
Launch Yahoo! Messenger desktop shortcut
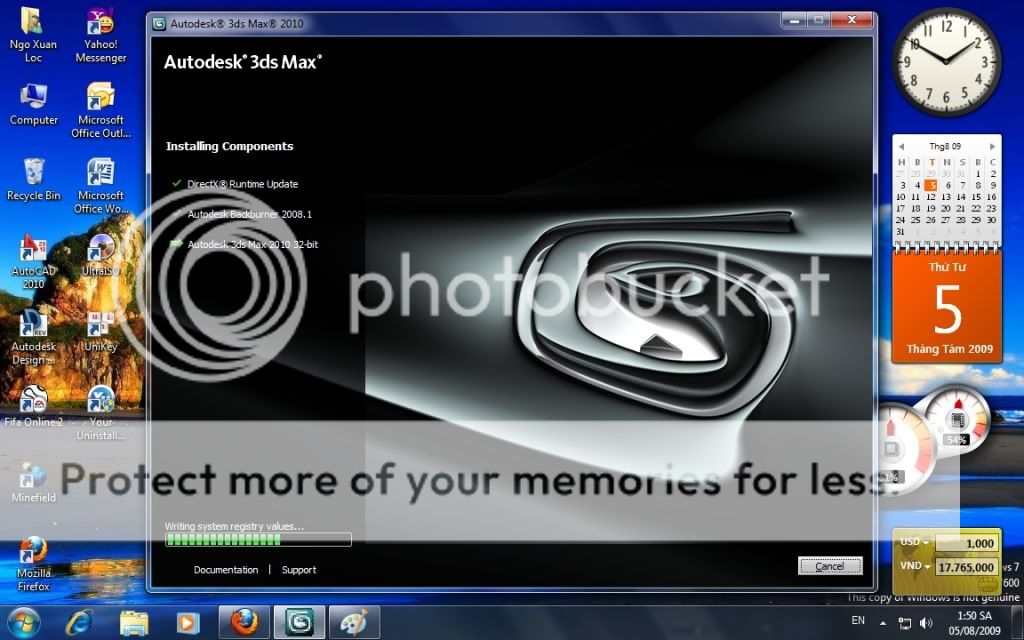click(x=101, y=34)
